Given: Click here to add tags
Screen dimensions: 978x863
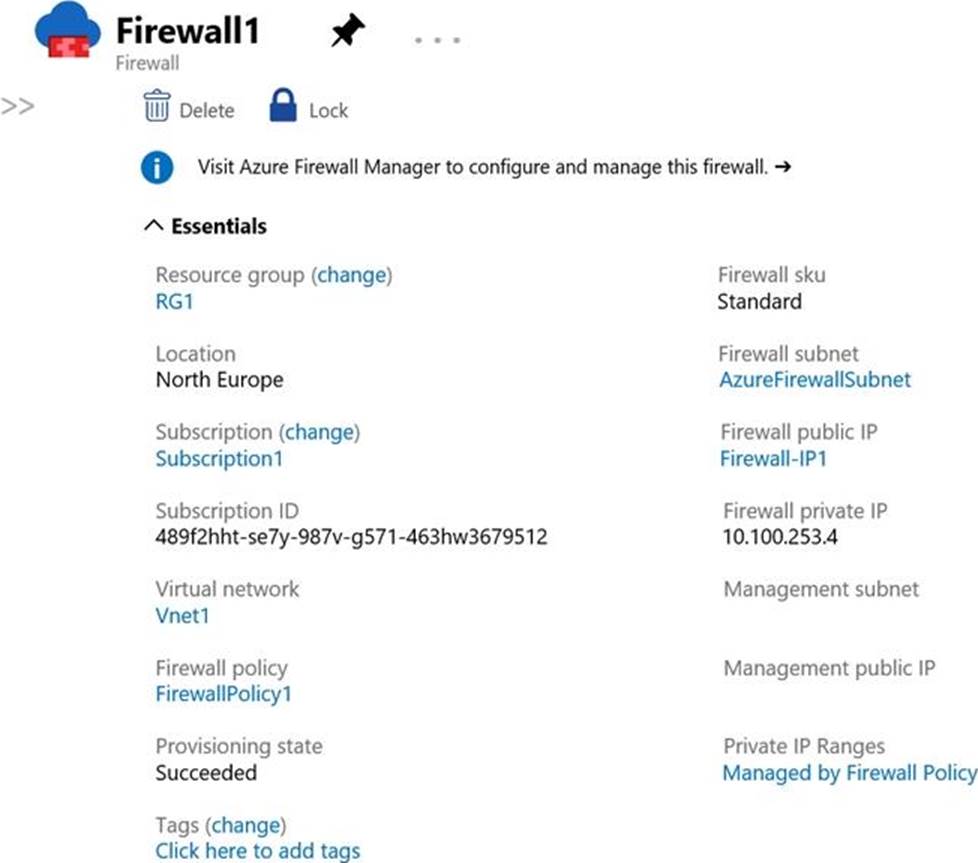Looking at the screenshot, I should 257,851.
